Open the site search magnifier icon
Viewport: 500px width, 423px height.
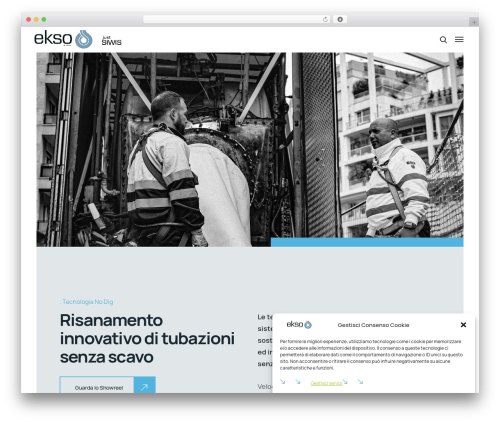point(443,40)
